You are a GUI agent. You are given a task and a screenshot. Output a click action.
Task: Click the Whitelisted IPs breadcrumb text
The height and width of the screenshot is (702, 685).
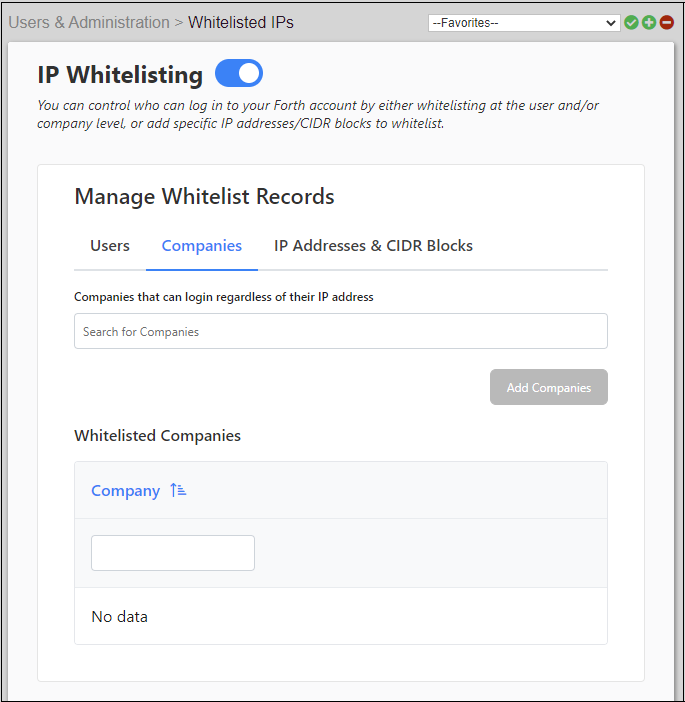241,22
